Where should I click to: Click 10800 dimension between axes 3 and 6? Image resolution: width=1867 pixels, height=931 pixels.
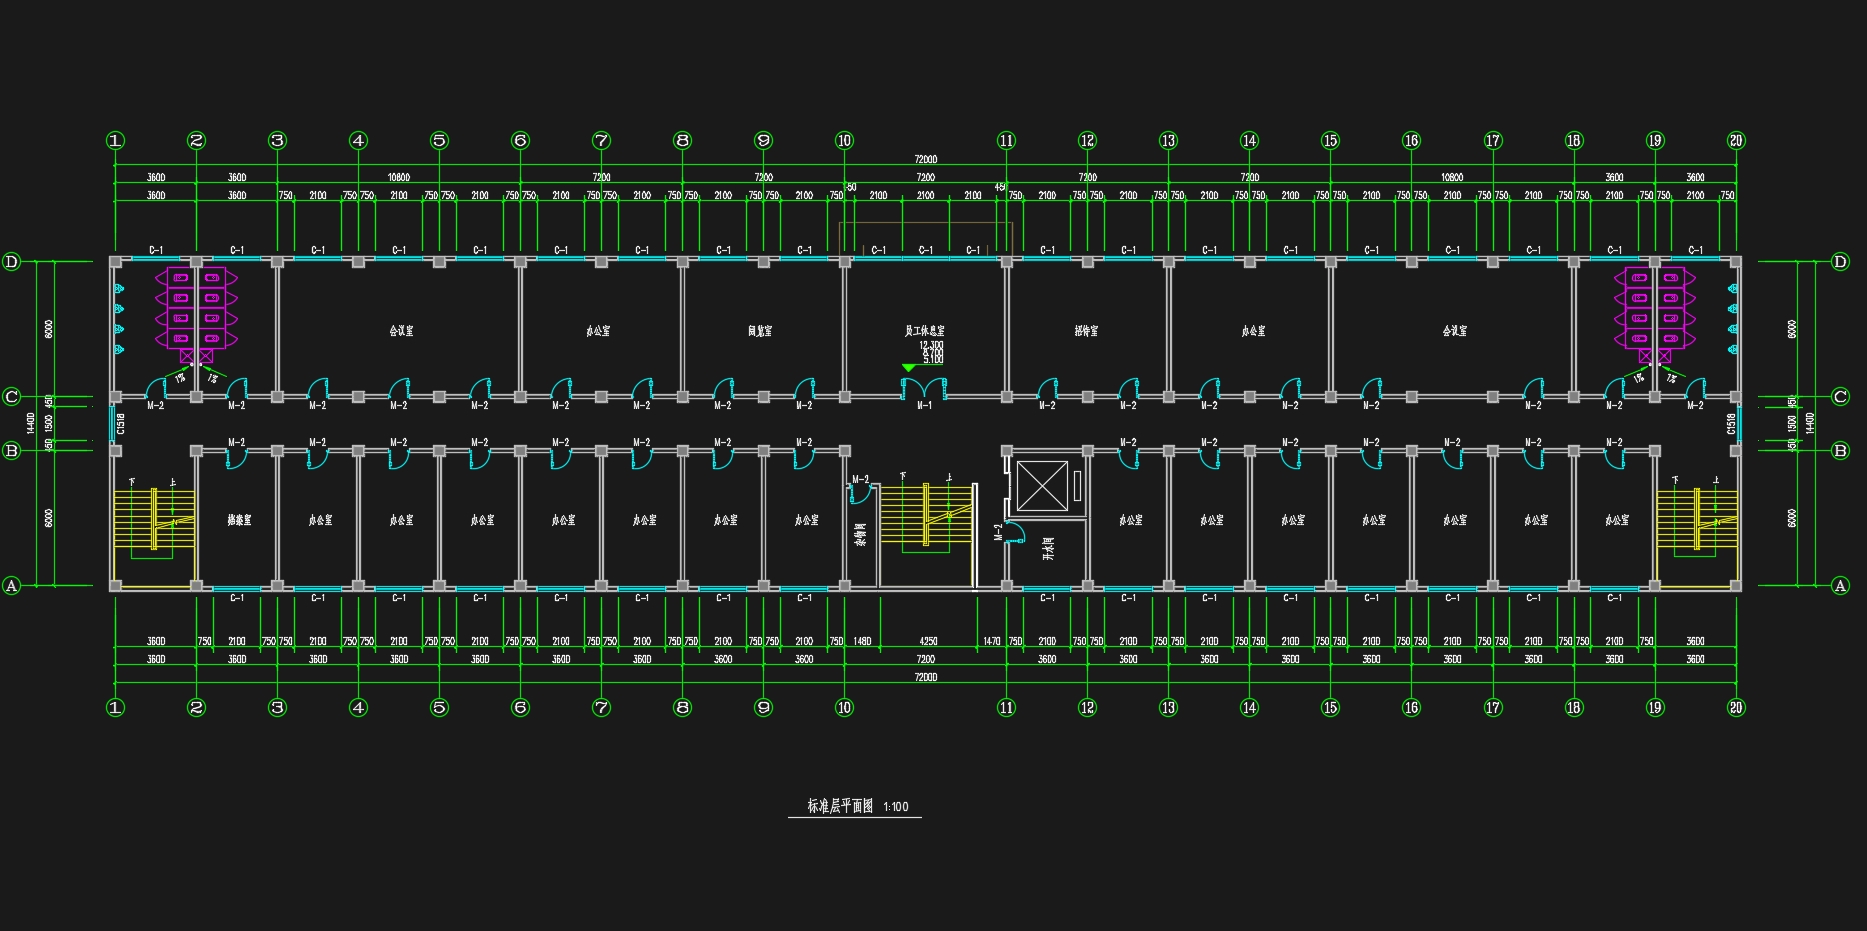click(x=399, y=177)
